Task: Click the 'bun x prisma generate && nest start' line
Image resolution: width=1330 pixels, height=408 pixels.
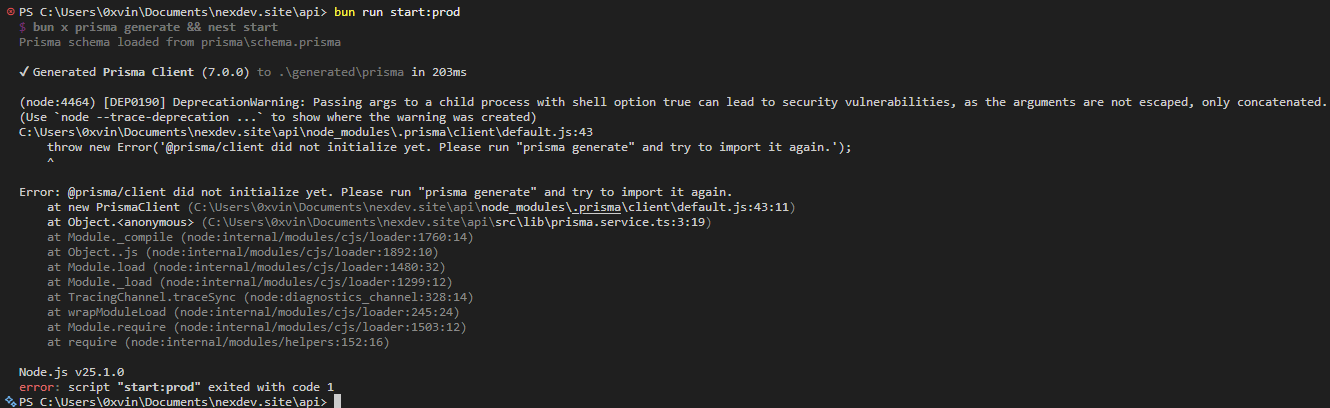Action: tap(148, 28)
